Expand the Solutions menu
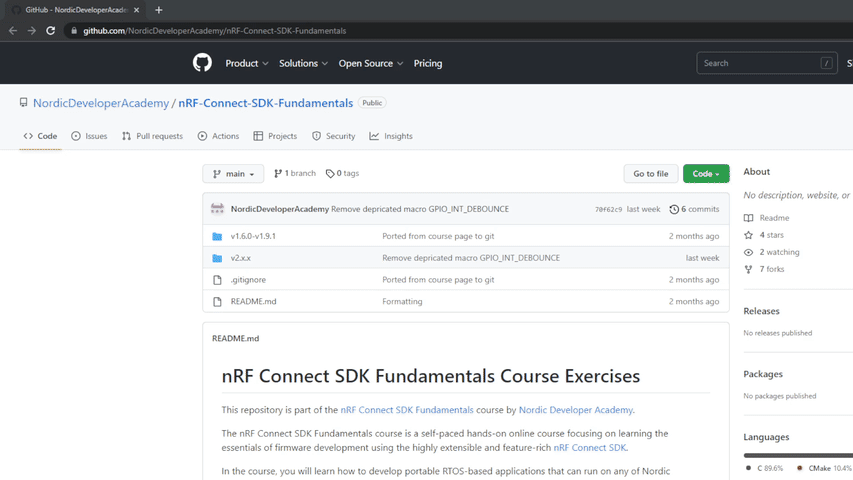Viewport: 853px width, 480px height. pos(304,63)
